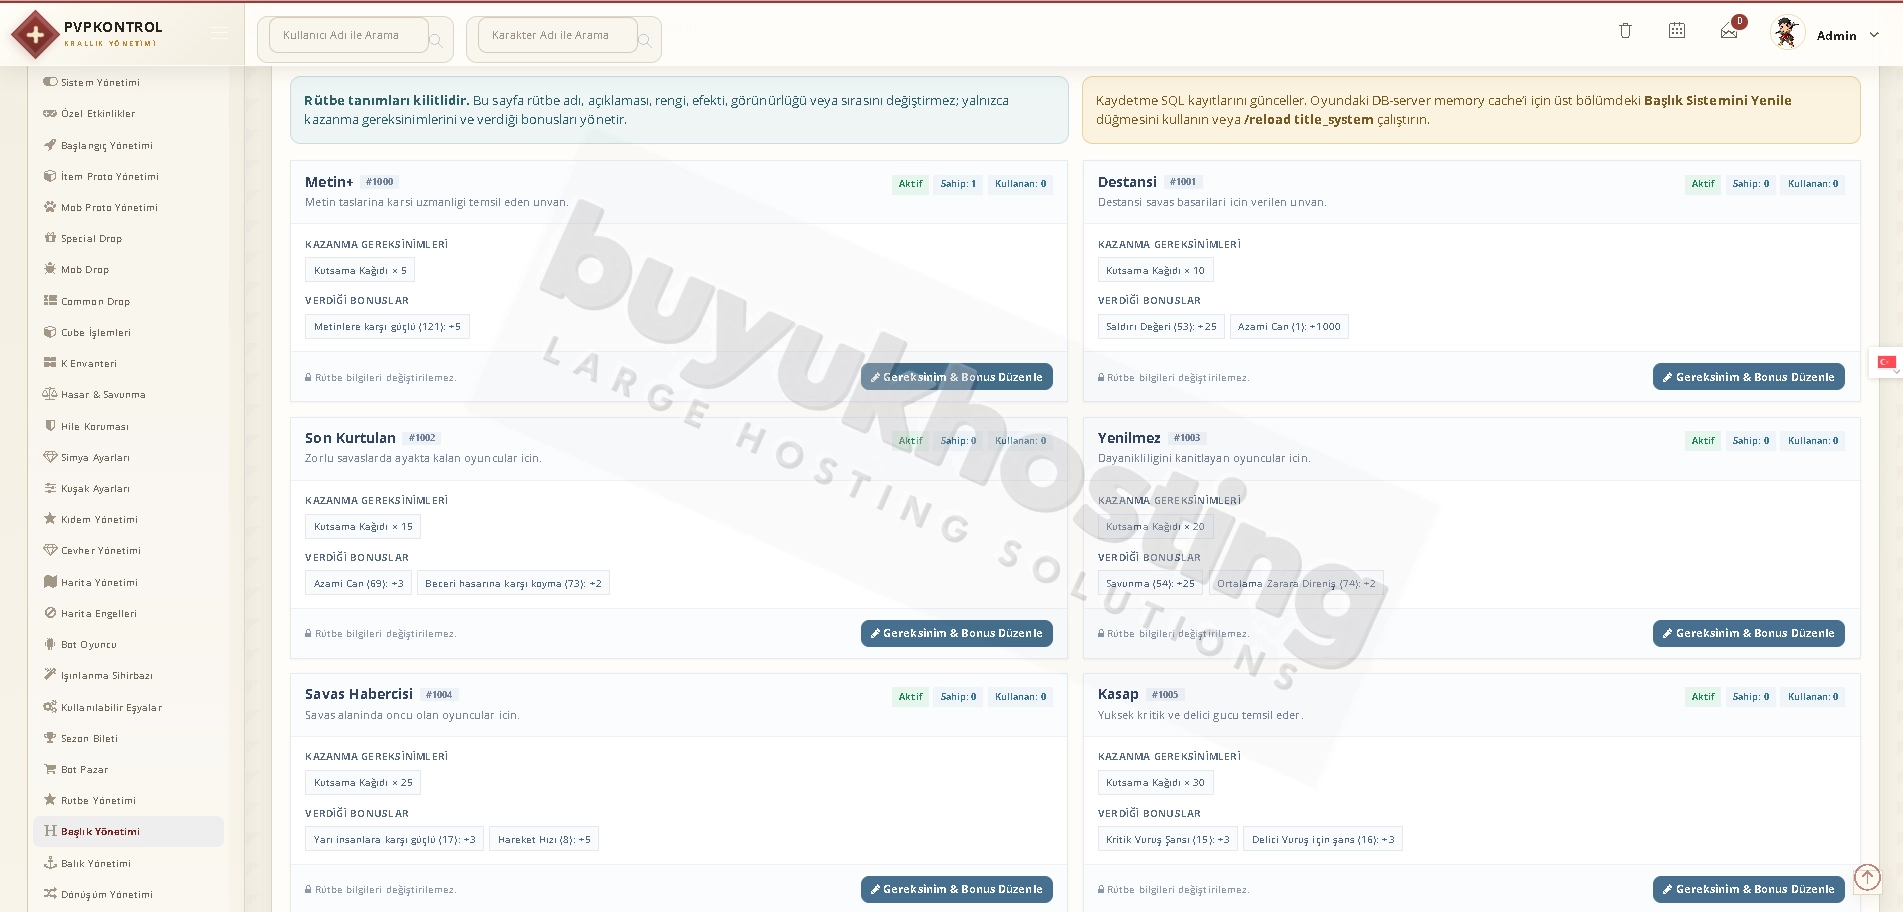Click the Harita Yönetimi map icon

50,582
